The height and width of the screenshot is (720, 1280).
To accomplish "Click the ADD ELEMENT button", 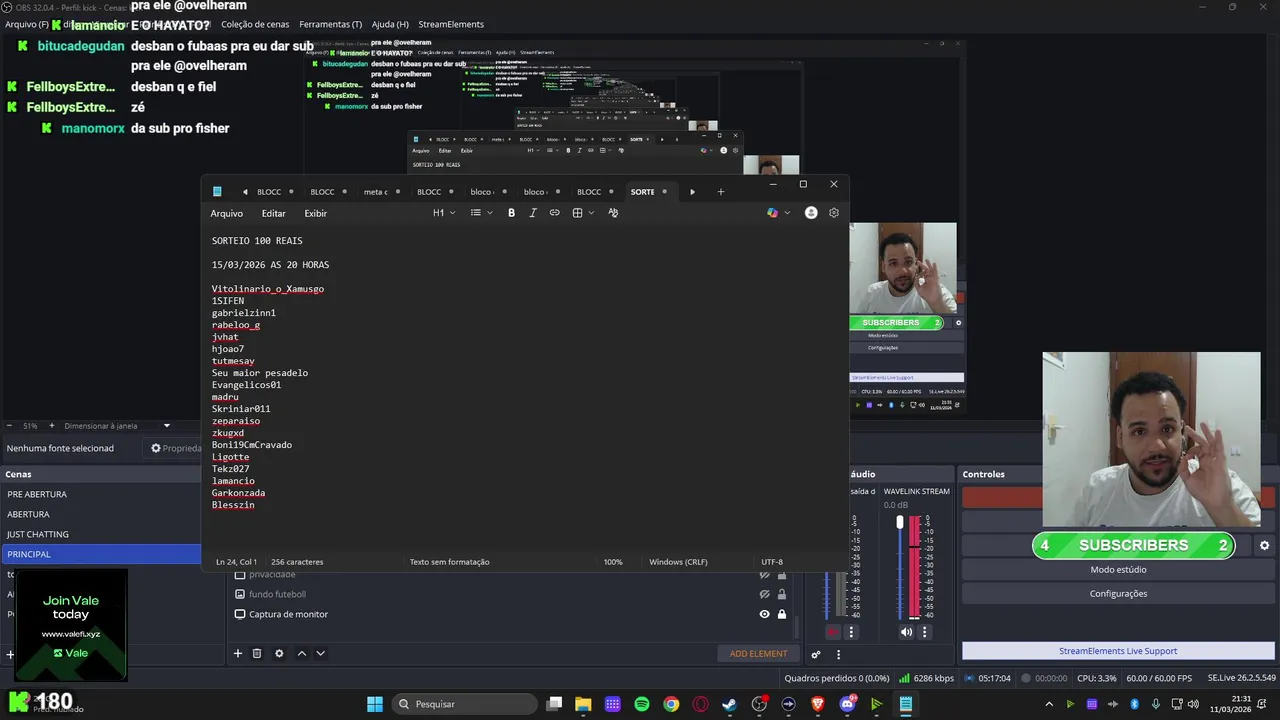I will point(758,654).
